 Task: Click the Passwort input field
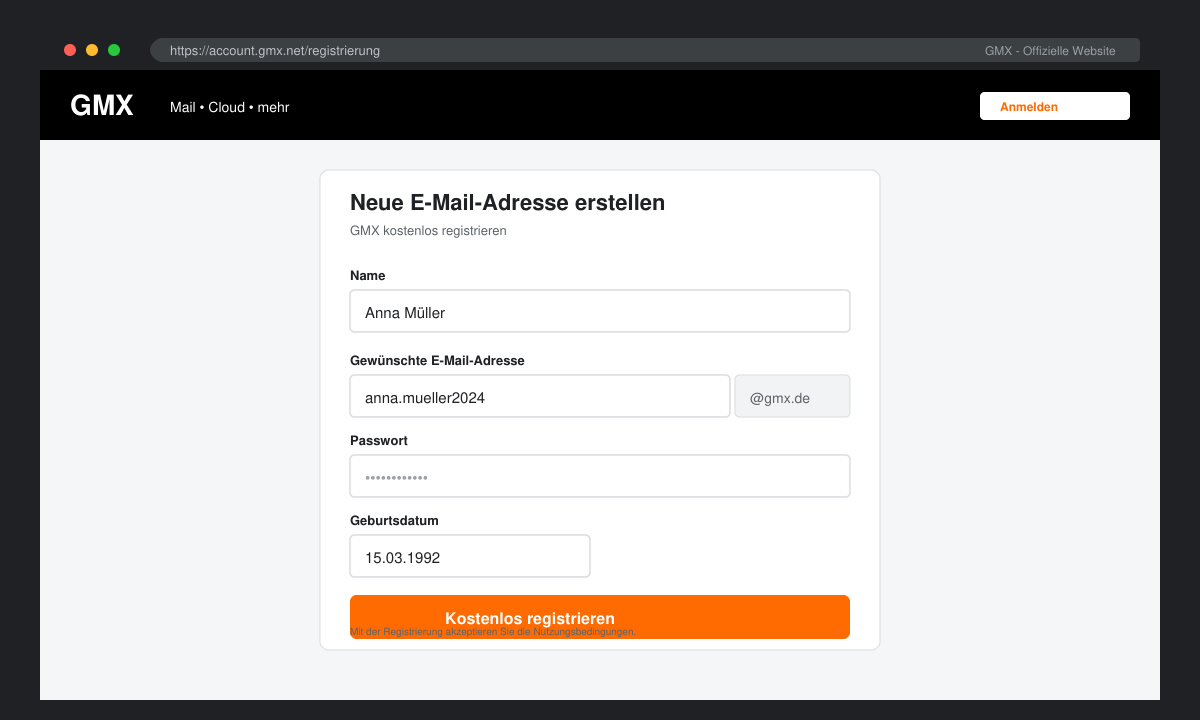point(600,476)
